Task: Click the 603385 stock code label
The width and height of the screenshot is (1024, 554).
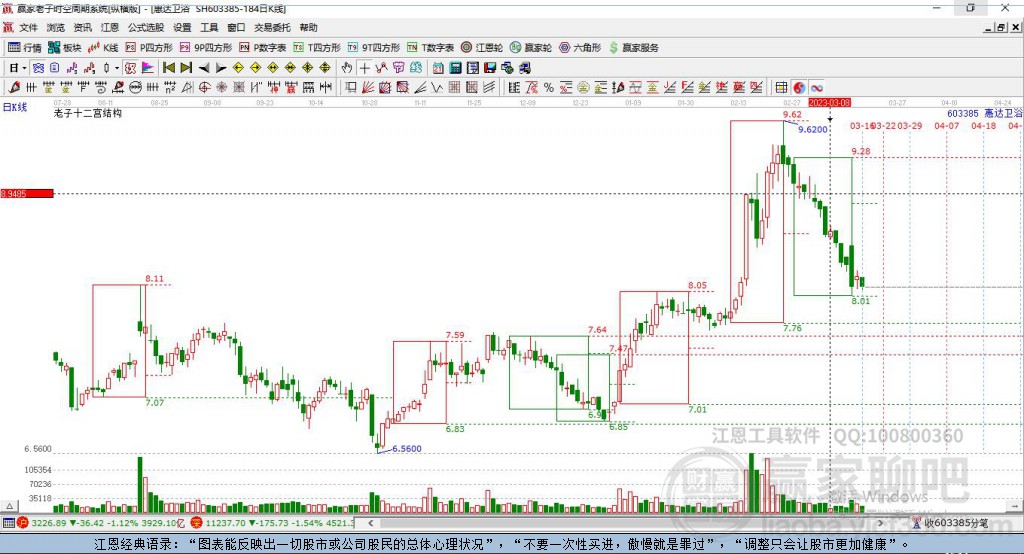Action: click(963, 113)
